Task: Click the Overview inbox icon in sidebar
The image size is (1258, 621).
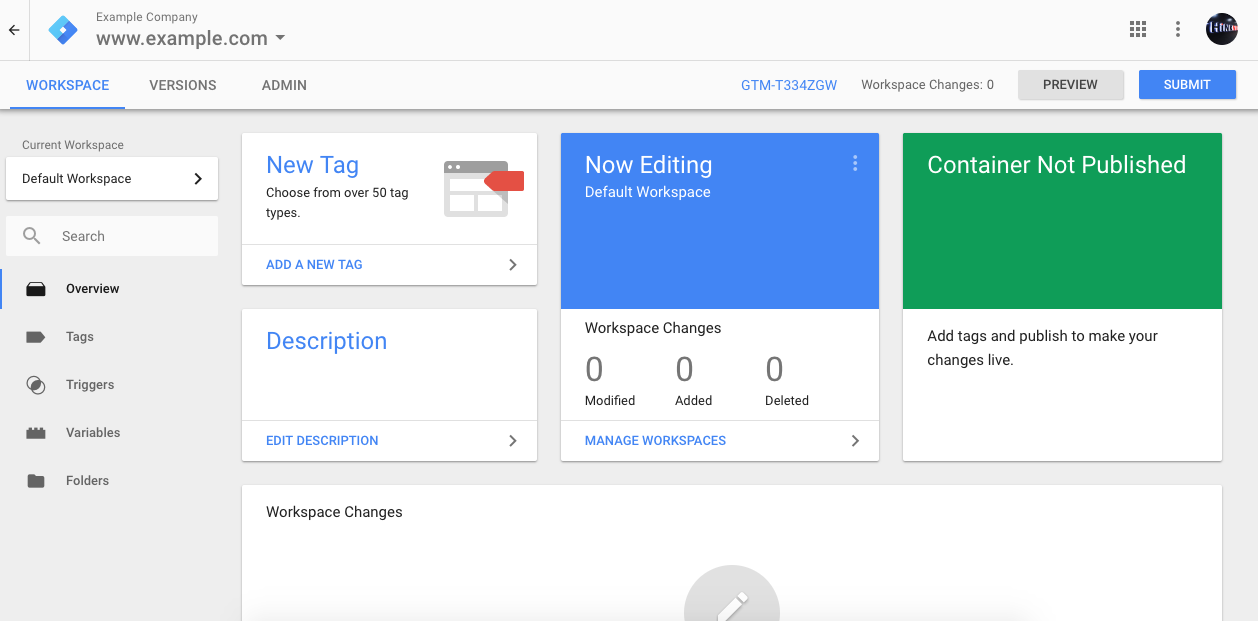Action: point(36,289)
